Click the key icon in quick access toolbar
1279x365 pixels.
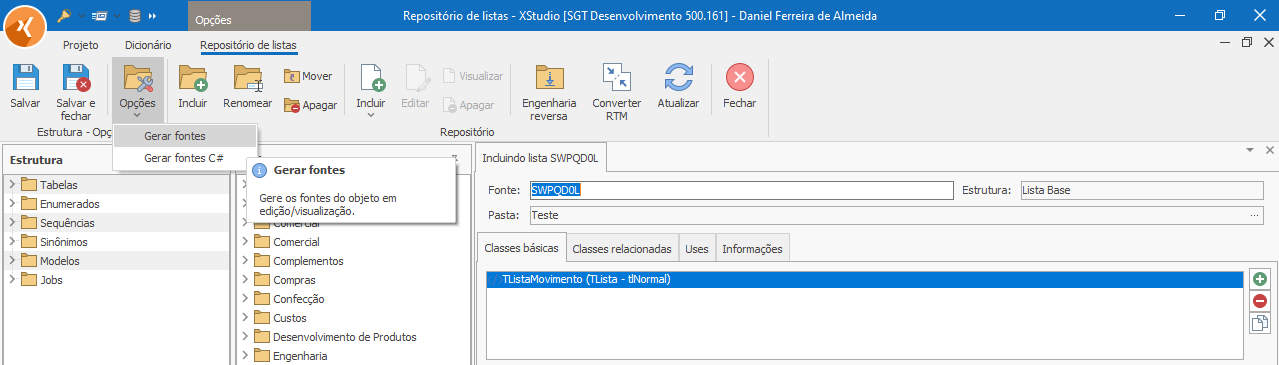click(64, 16)
